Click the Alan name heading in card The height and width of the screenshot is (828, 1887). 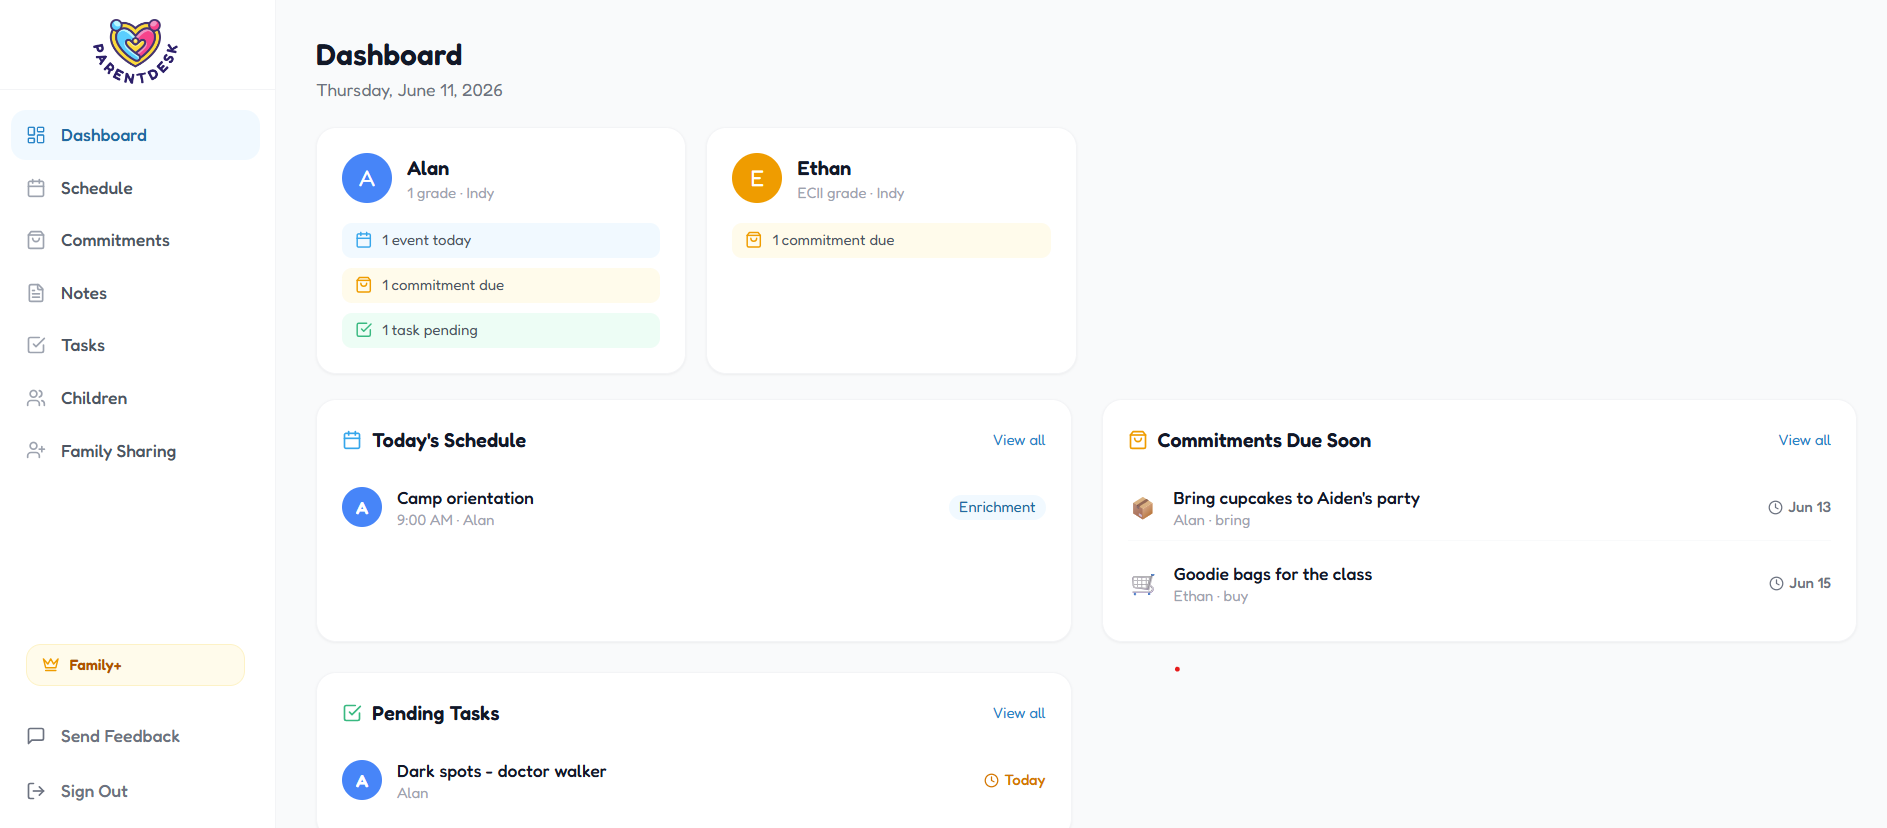[428, 168]
